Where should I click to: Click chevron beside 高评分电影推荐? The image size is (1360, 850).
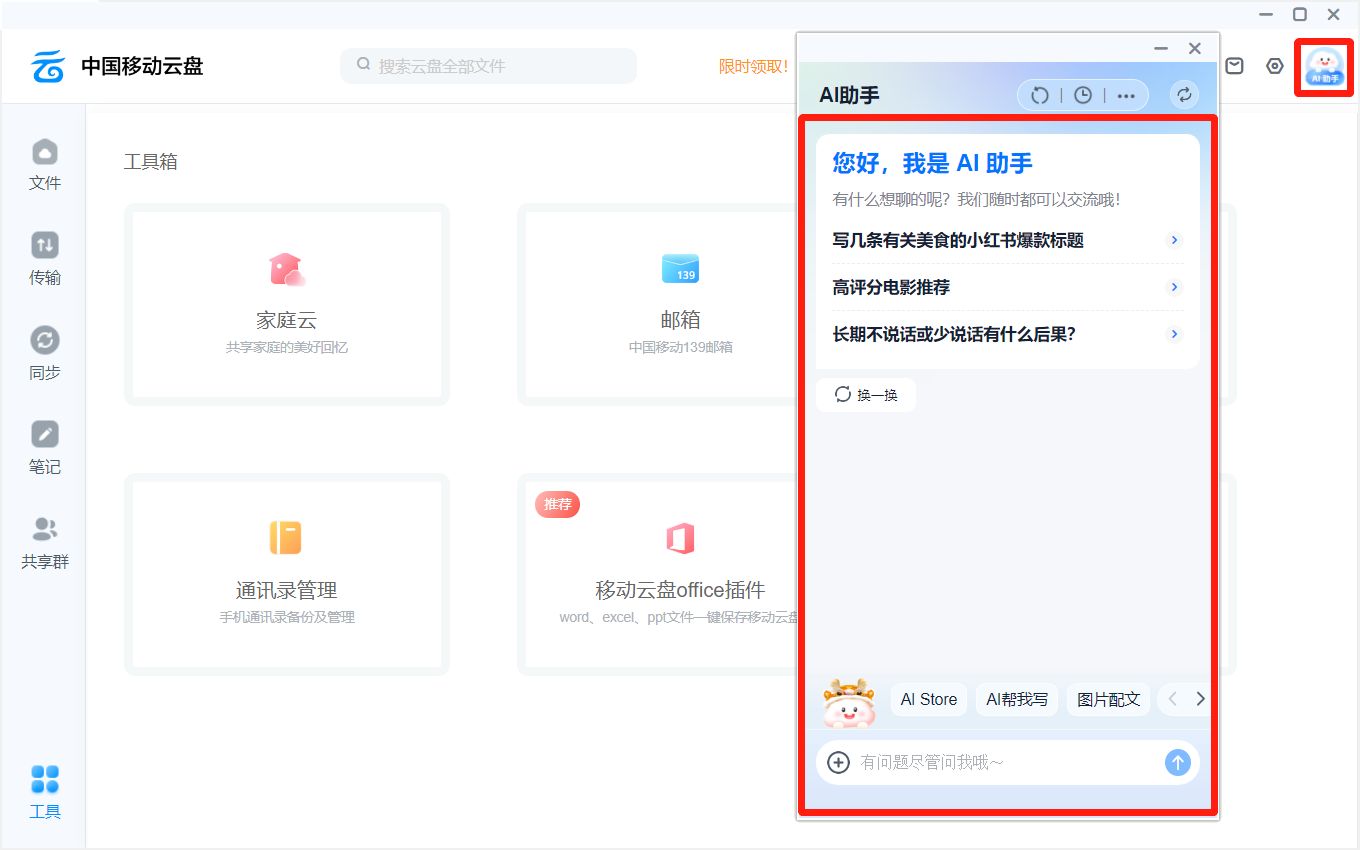1175,287
